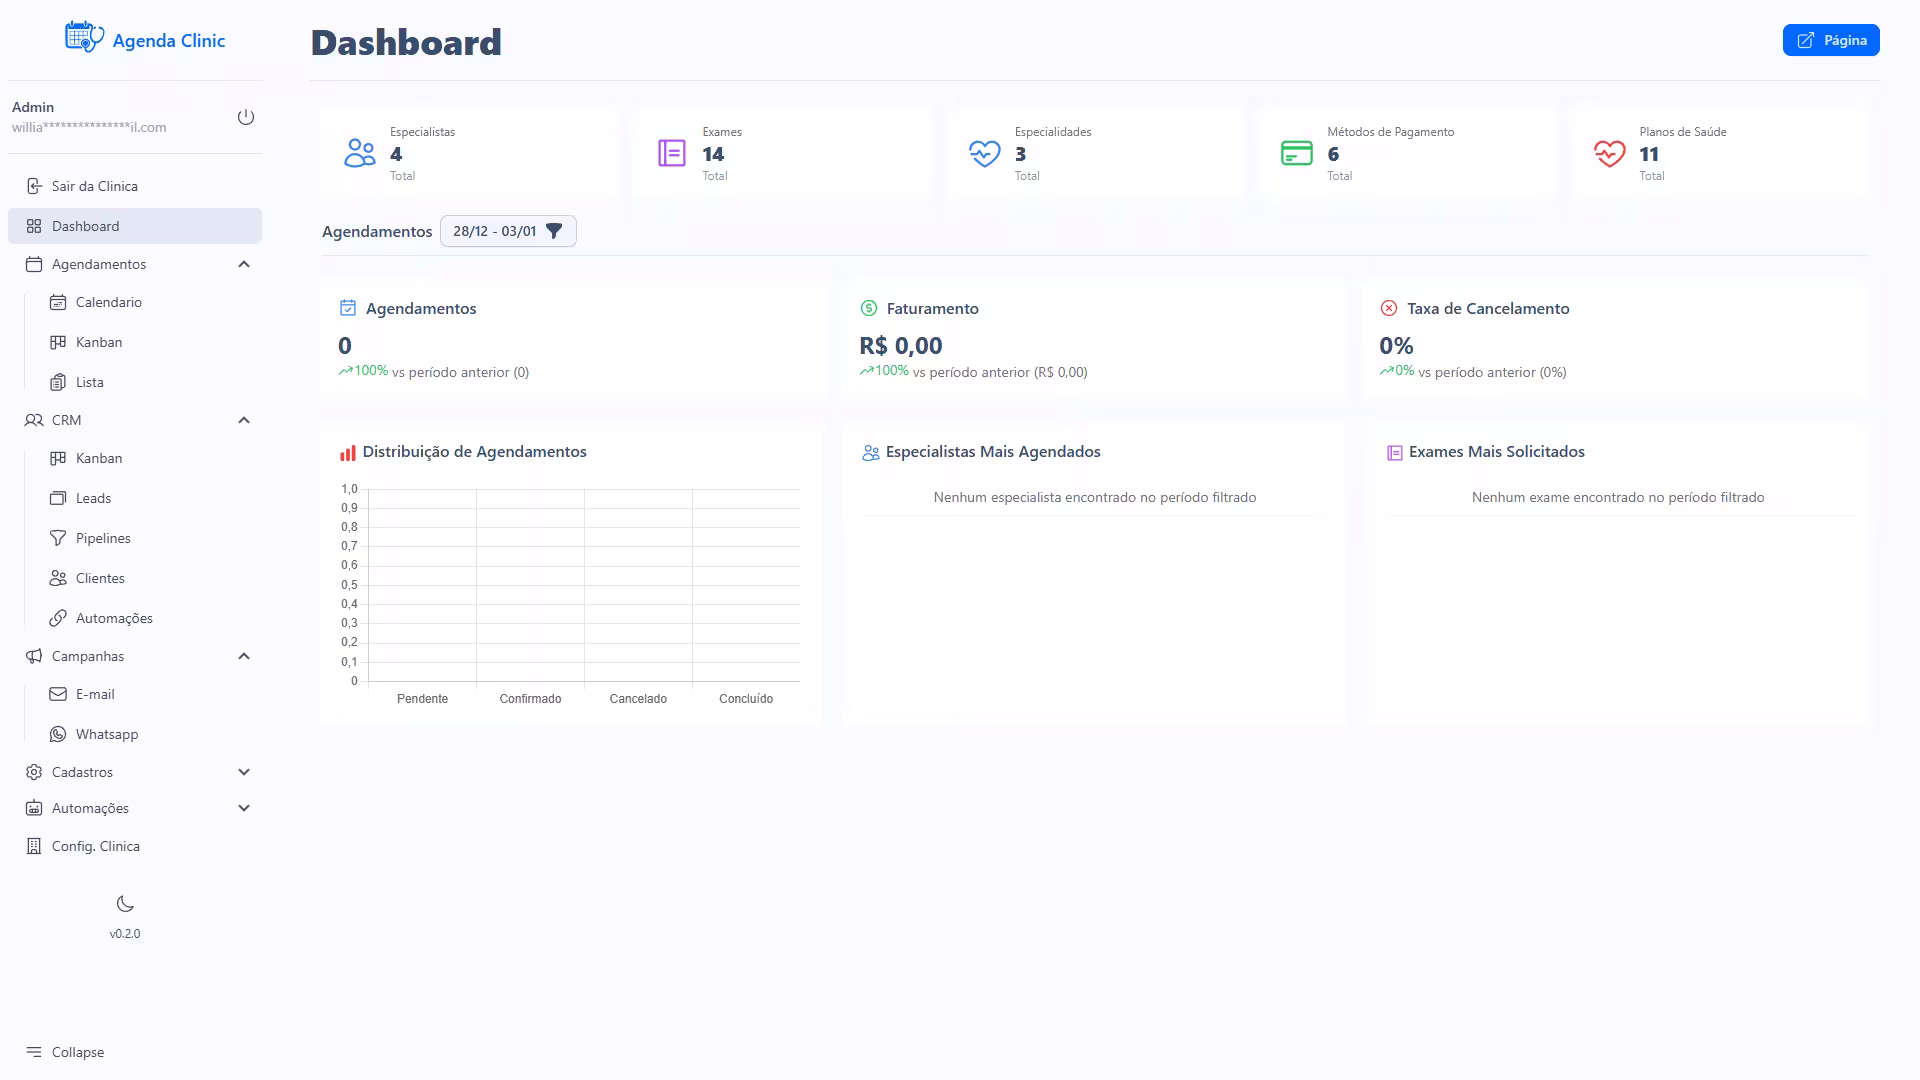Open Calendario under Agendamentos
This screenshot has width=1920, height=1080.
147,302
